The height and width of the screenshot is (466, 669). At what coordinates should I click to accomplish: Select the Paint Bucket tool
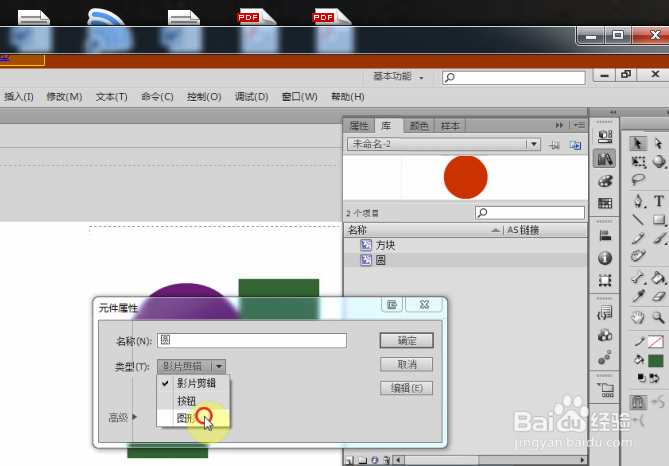coord(658,278)
